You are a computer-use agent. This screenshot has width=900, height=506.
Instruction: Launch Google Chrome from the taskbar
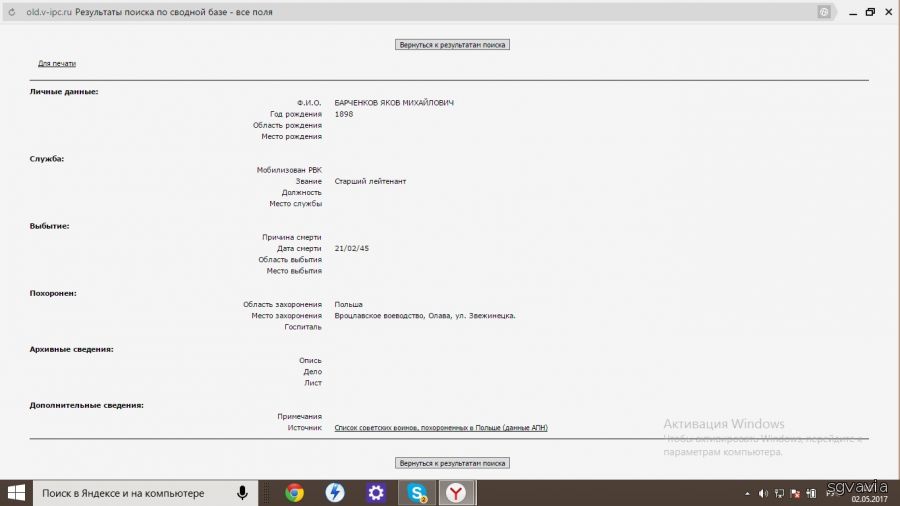pyautogui.click(x=294, y=493)
